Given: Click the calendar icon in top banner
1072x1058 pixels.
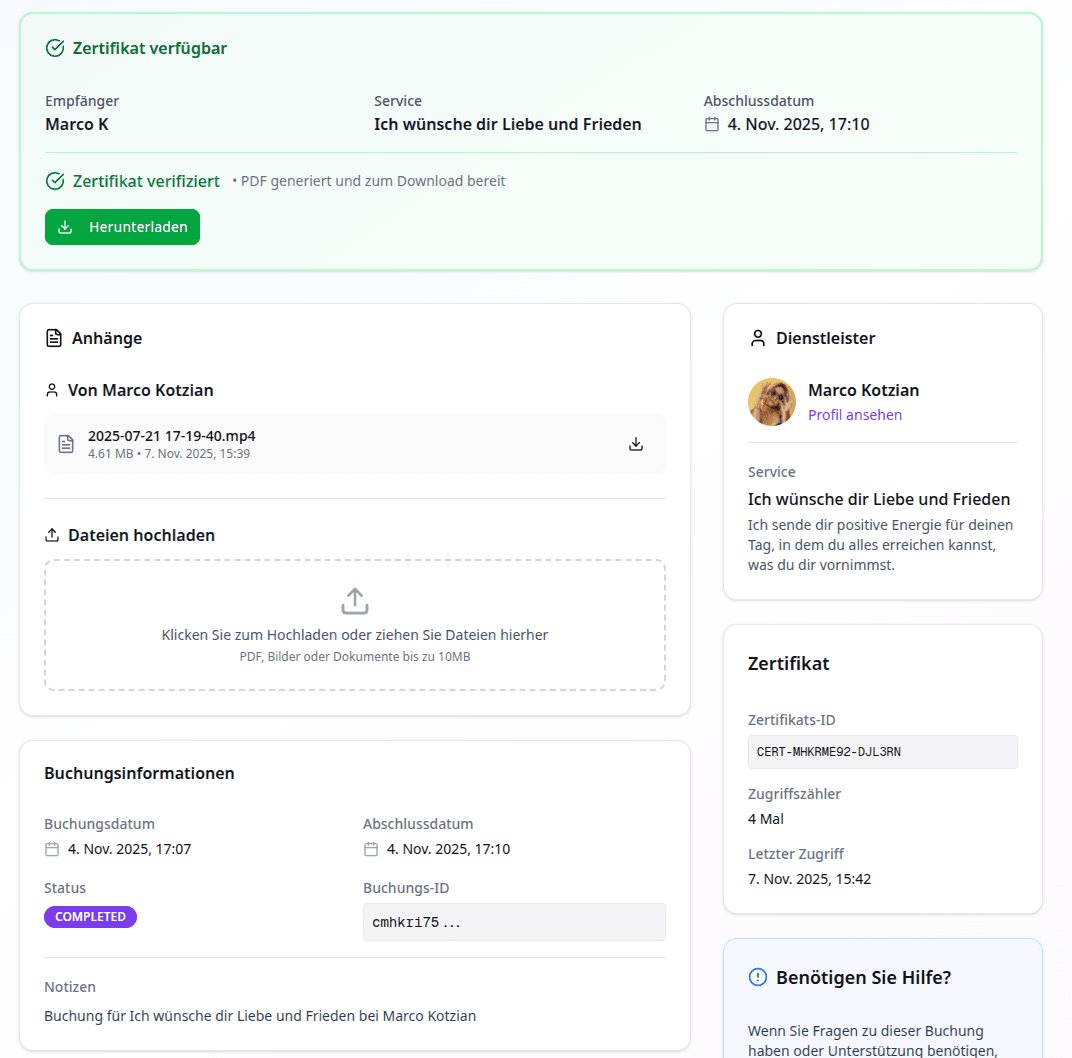Looking at the screenshot, I should click(x=712, y=125).
